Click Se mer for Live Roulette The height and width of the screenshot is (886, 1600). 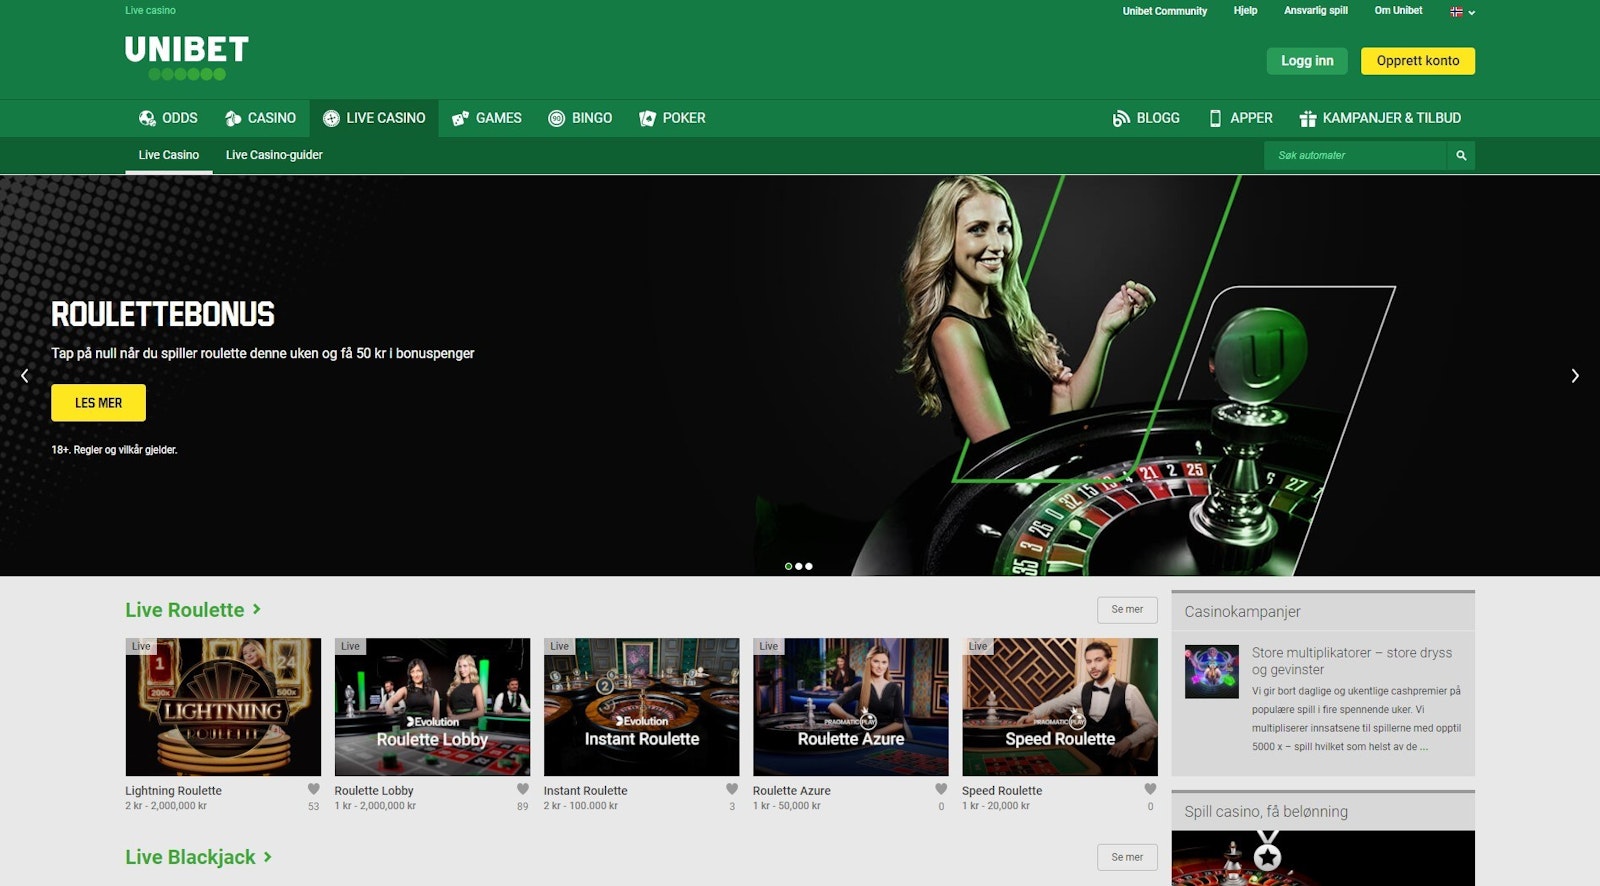click(x=1127, y=610)
